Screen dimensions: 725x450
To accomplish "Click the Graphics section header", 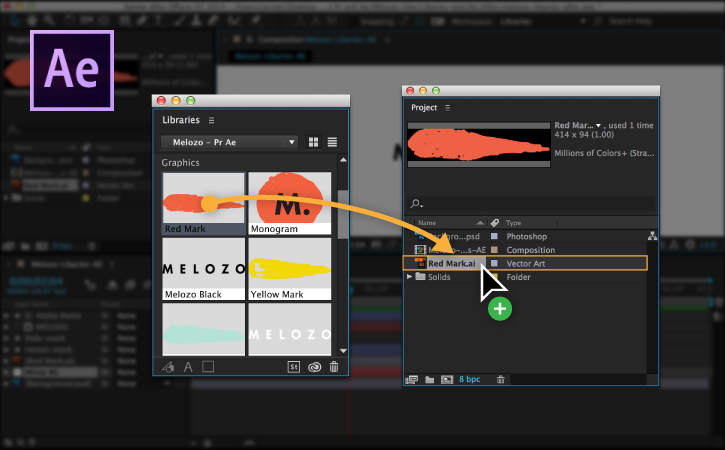I will click(x=180, y=163).
